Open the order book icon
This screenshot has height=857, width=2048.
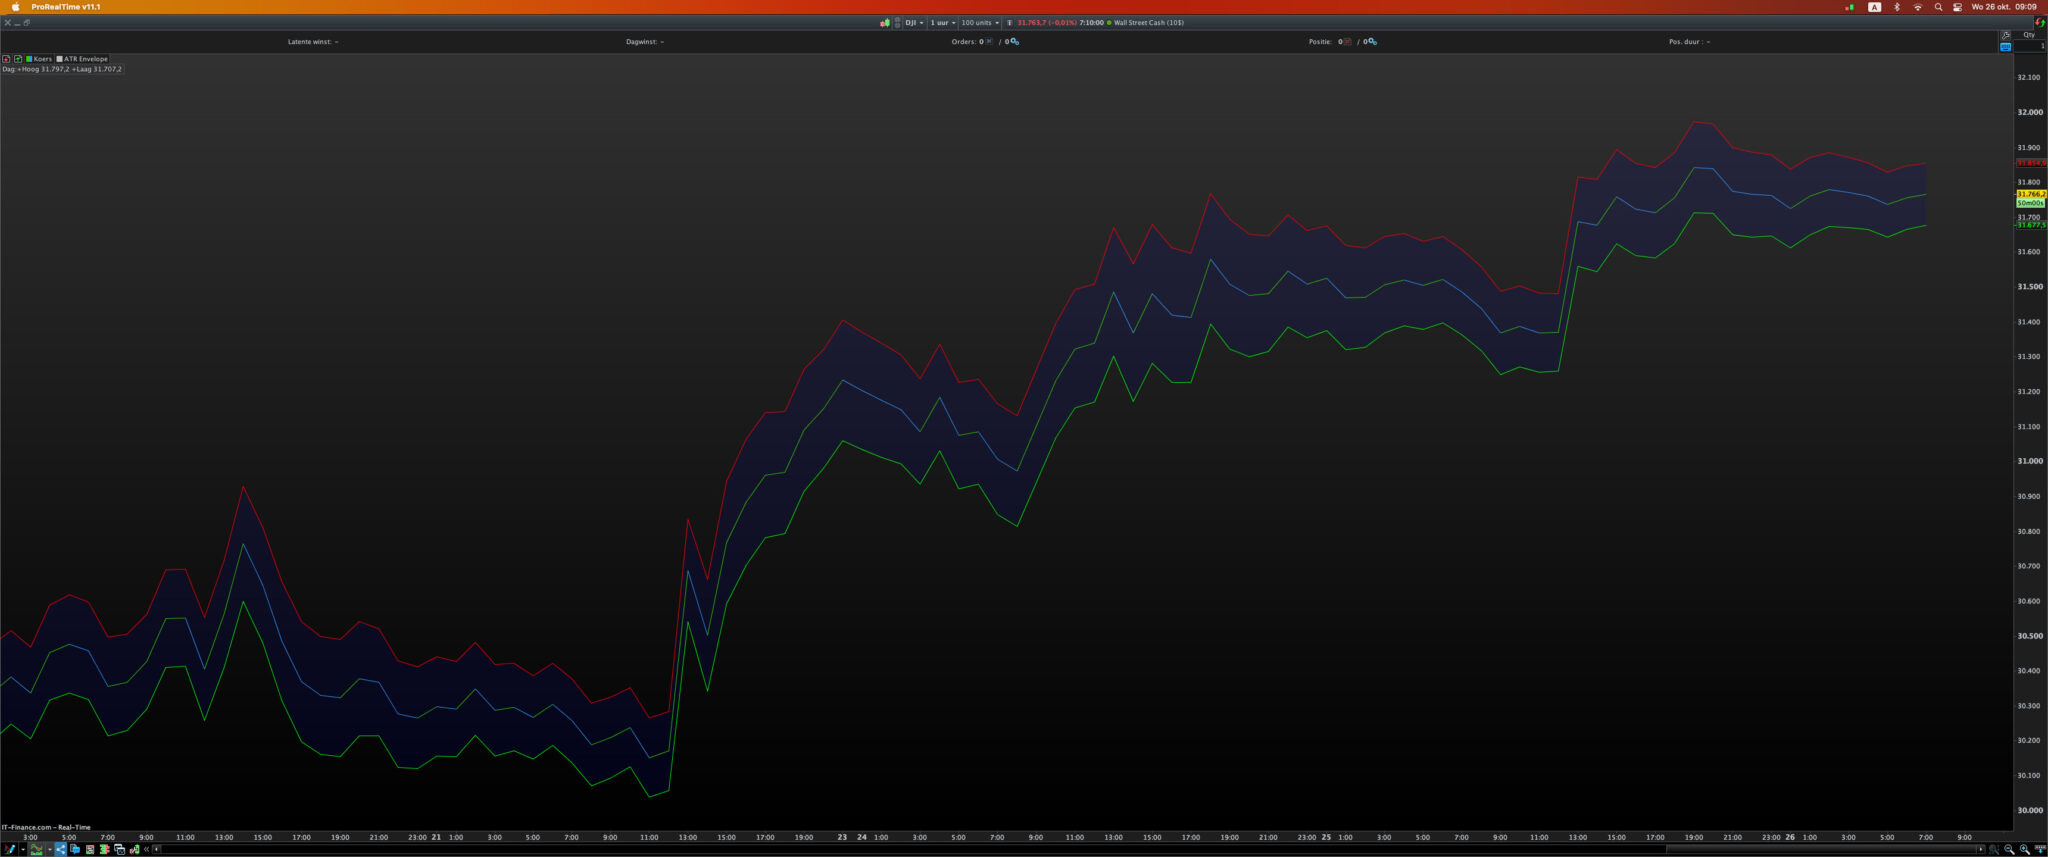pos(104,849)
